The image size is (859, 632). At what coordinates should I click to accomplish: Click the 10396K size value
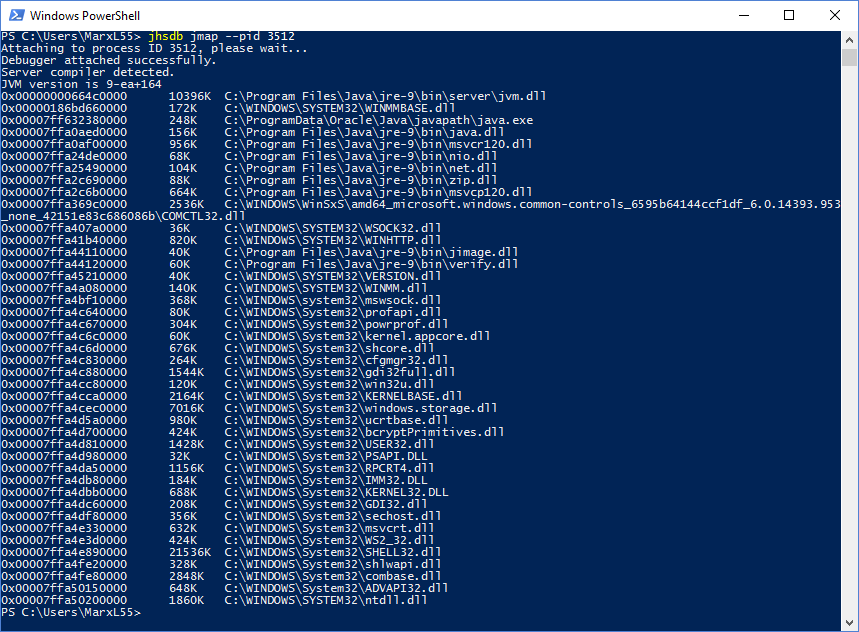point(190,96)
